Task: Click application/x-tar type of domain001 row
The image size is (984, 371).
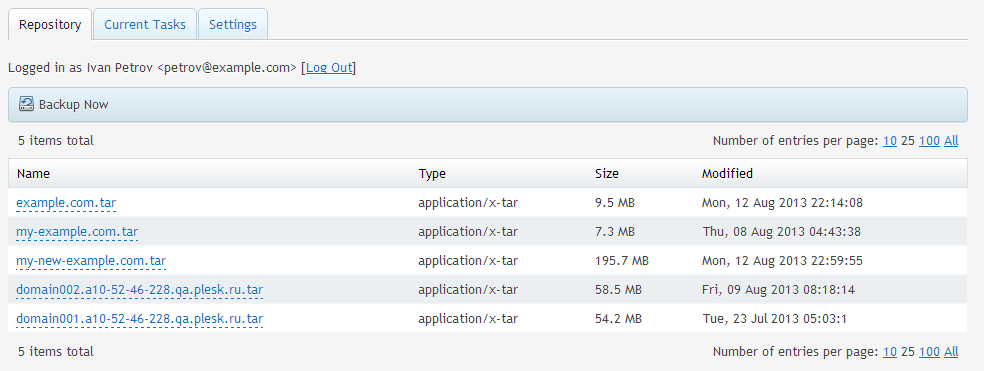Action: click(x=468, y=319)
